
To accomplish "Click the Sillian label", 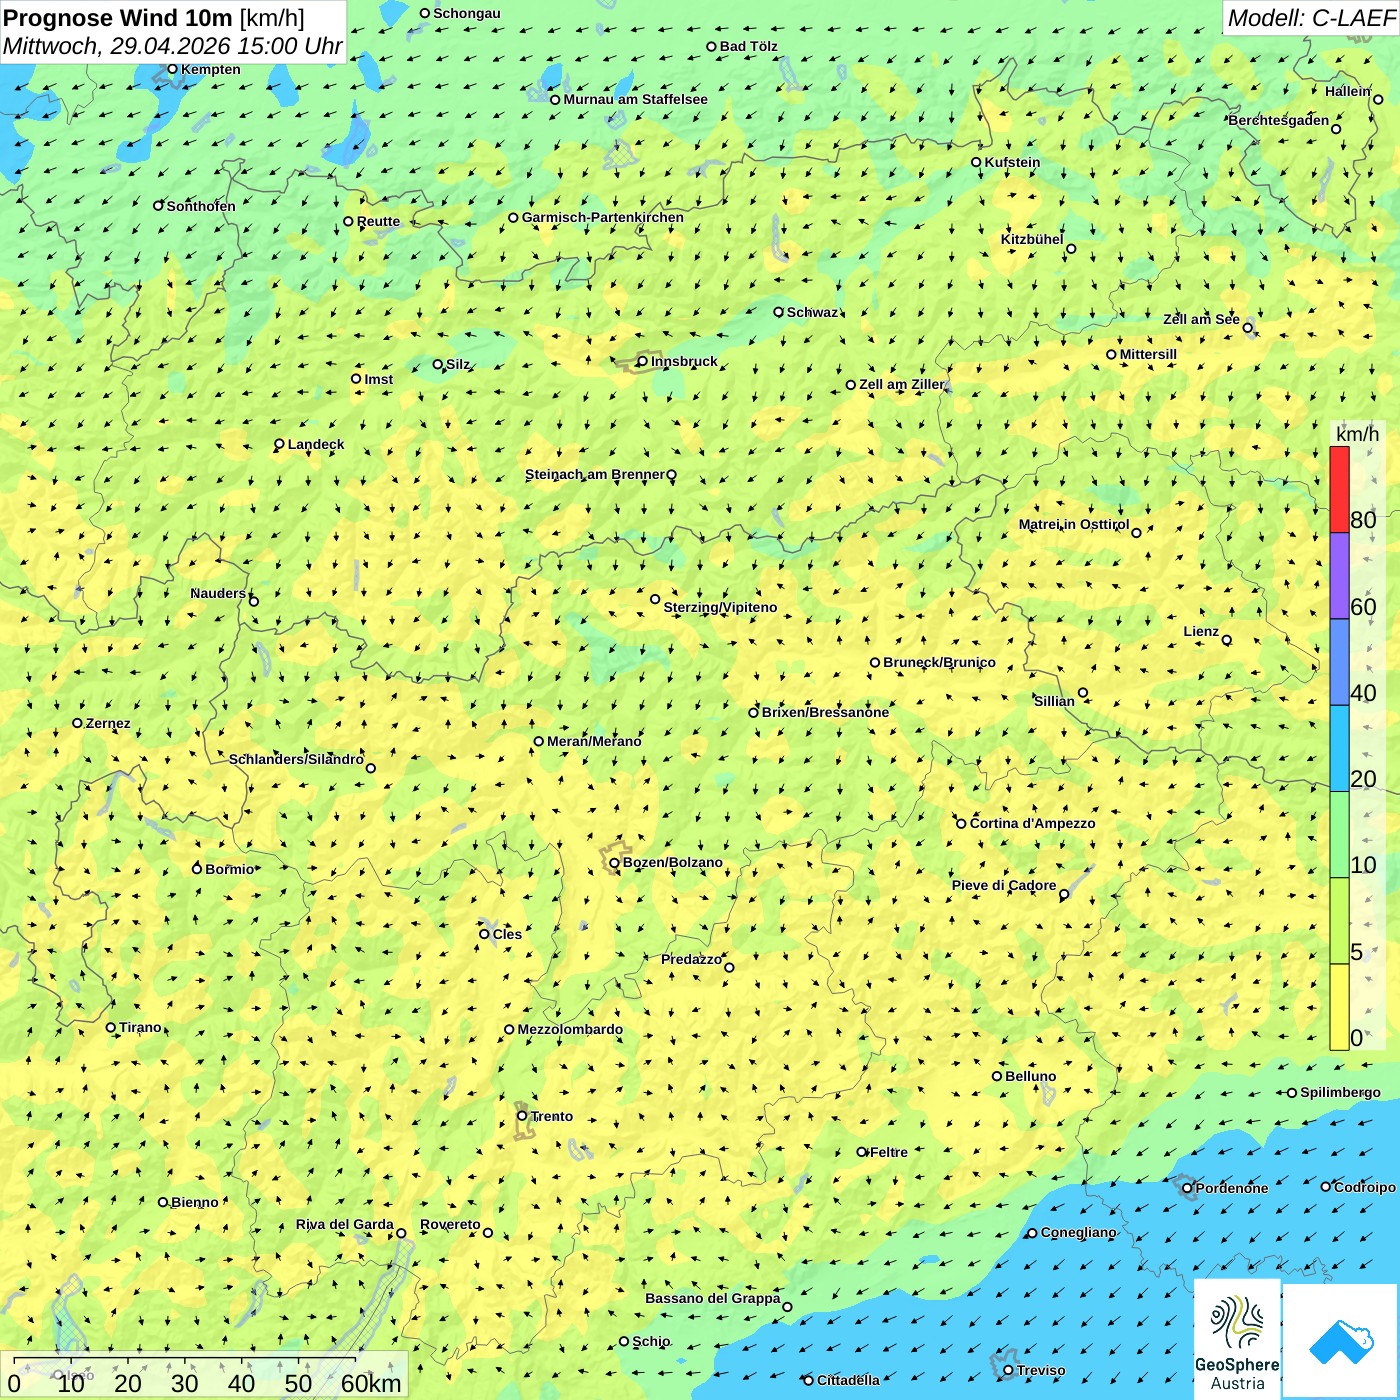I will [1054, 701].
